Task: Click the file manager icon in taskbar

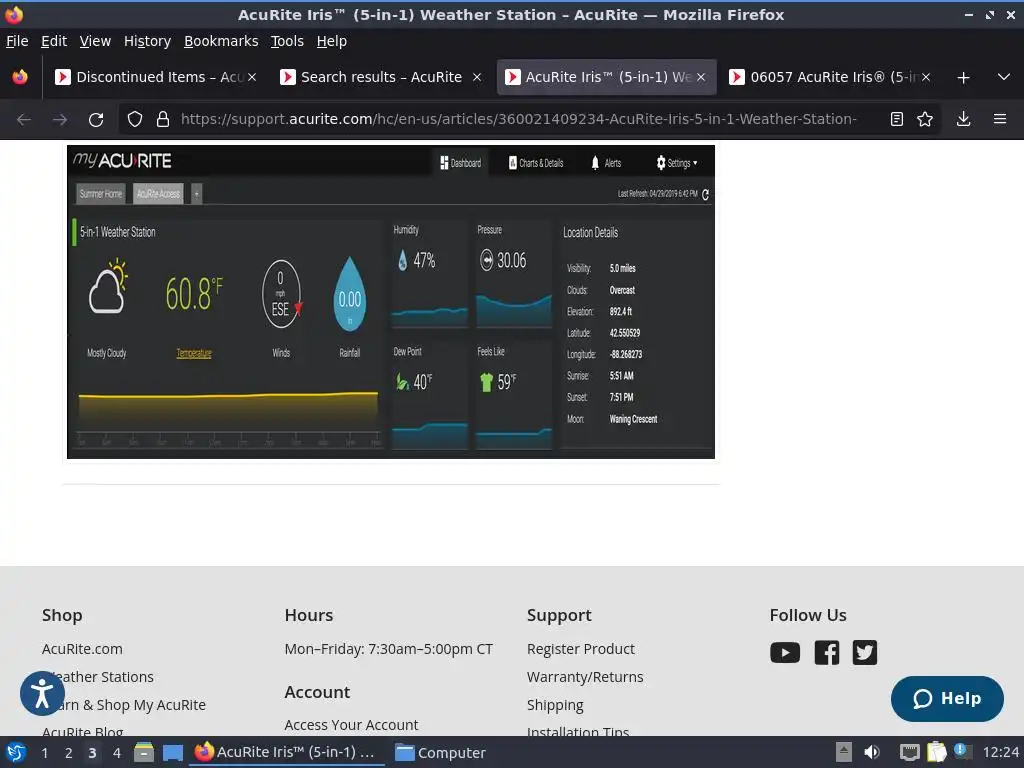Action: [x=144, y=752]
